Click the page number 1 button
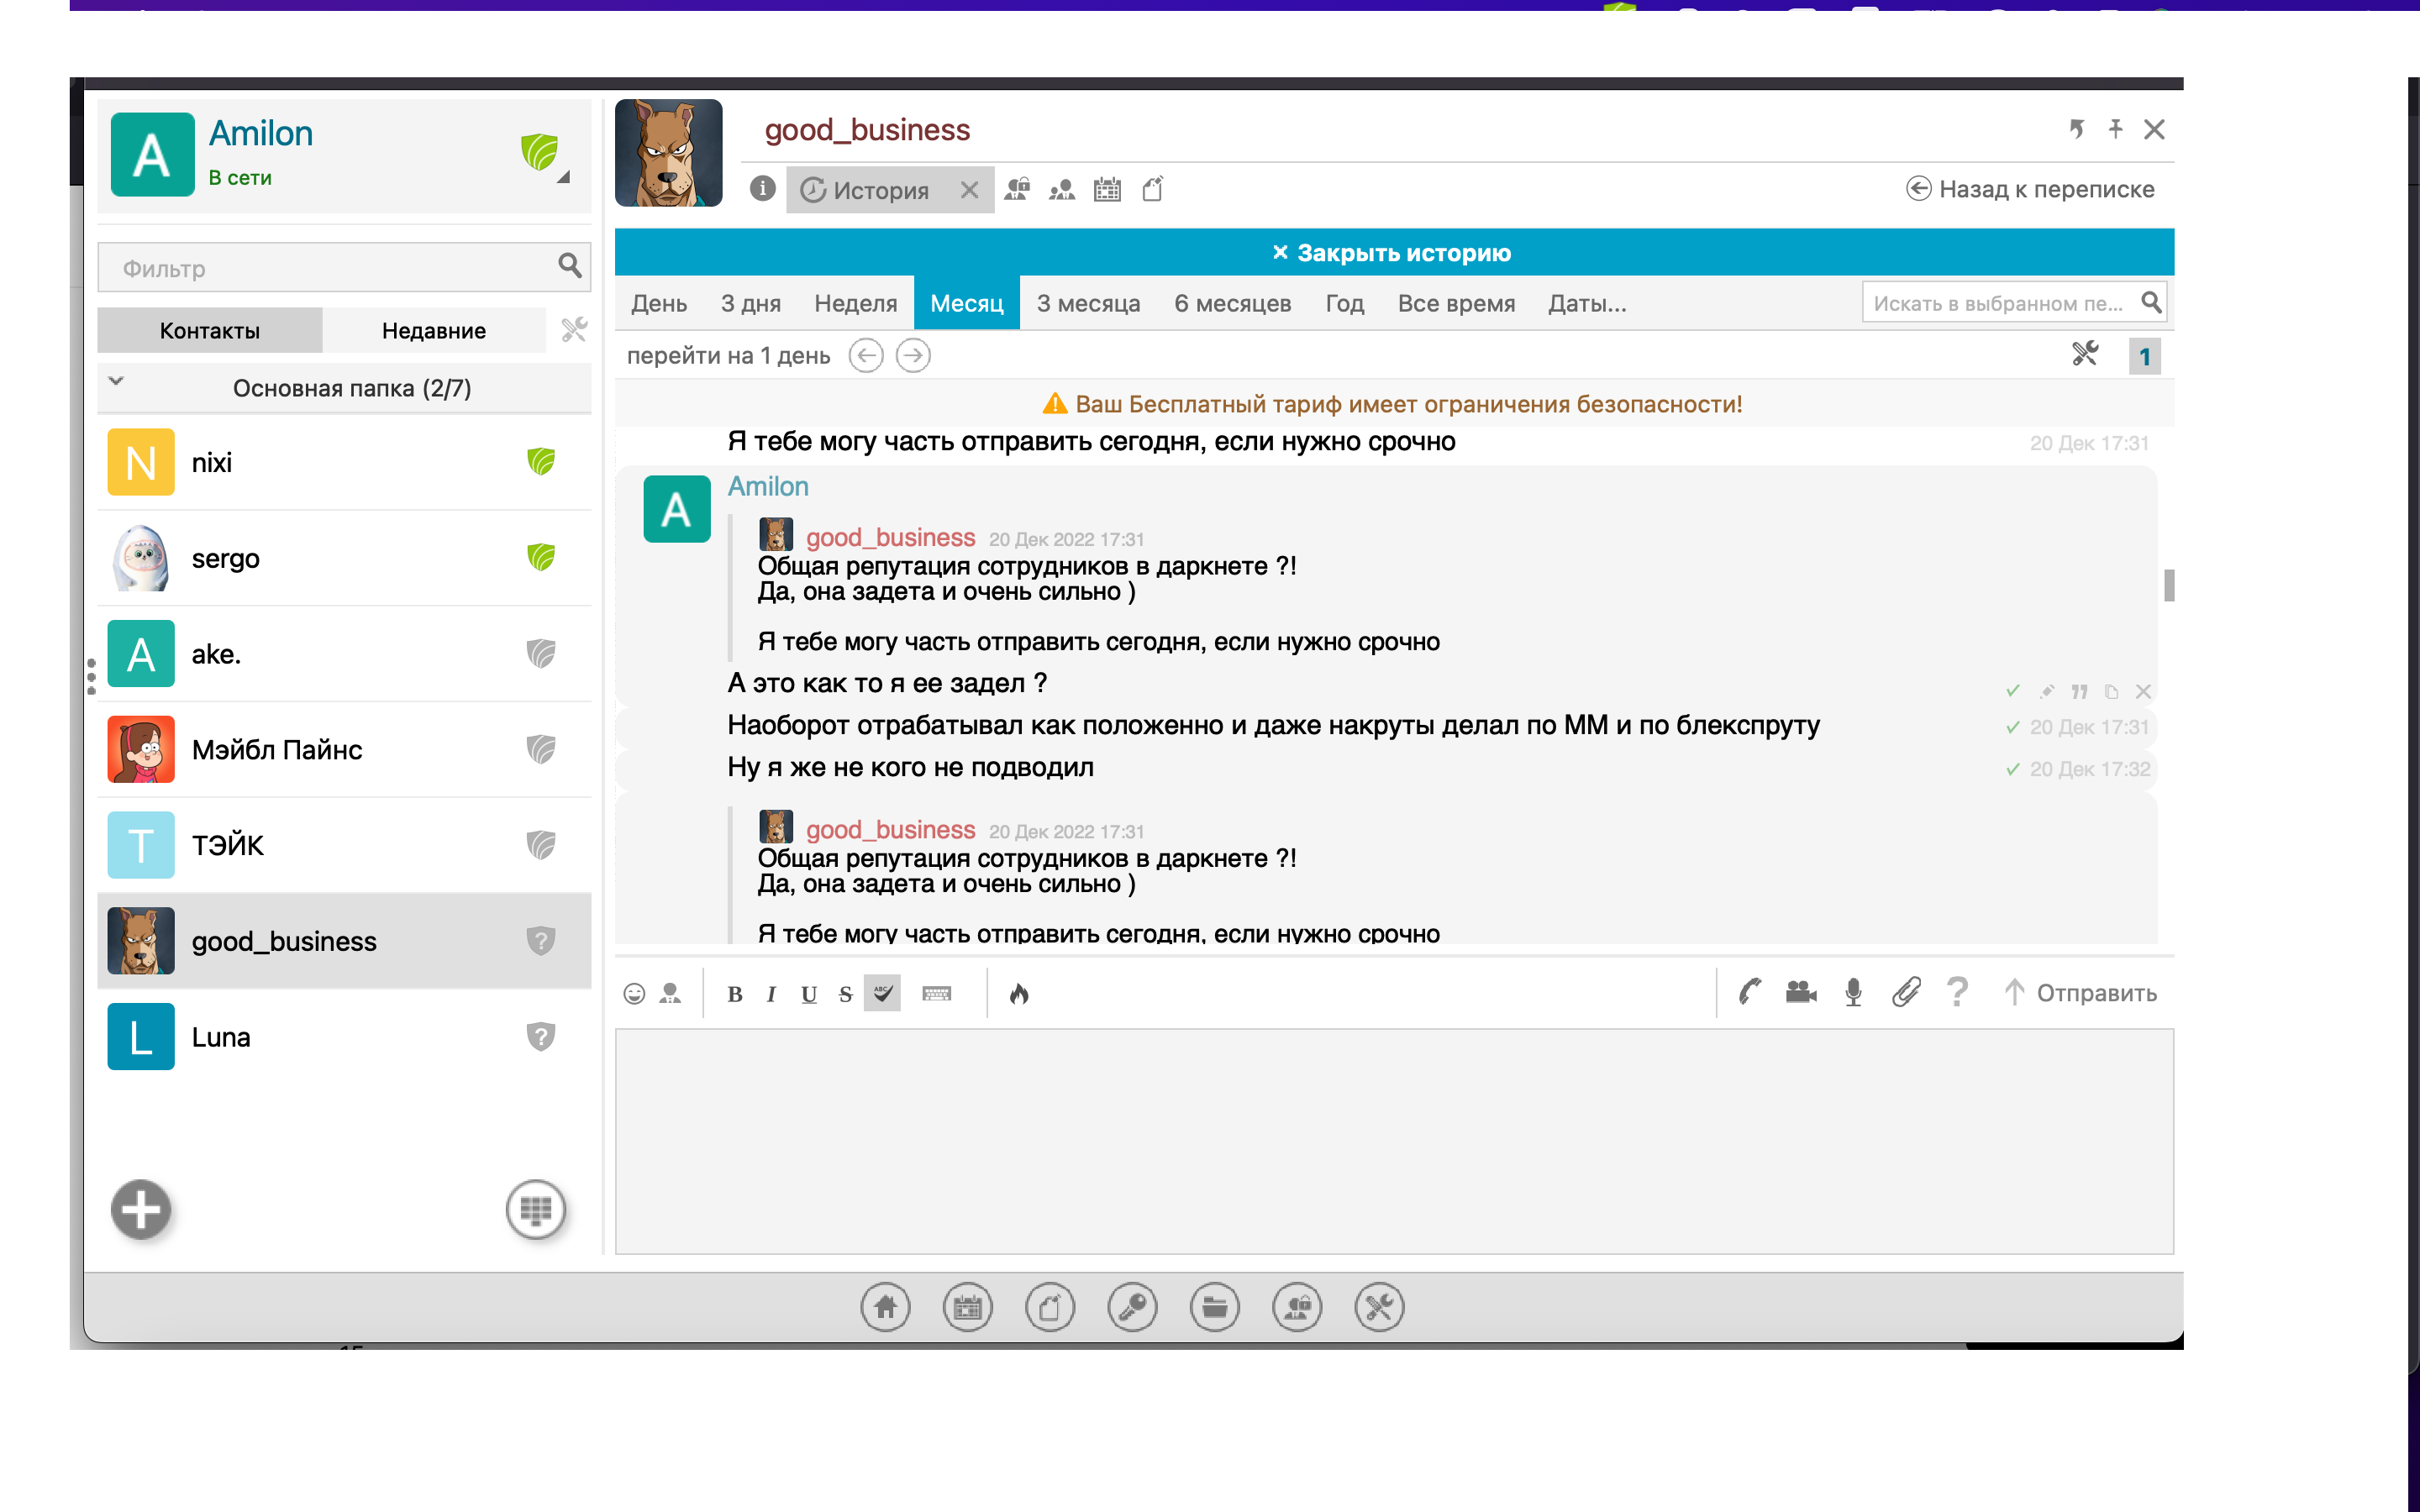 click(2144, 357)
